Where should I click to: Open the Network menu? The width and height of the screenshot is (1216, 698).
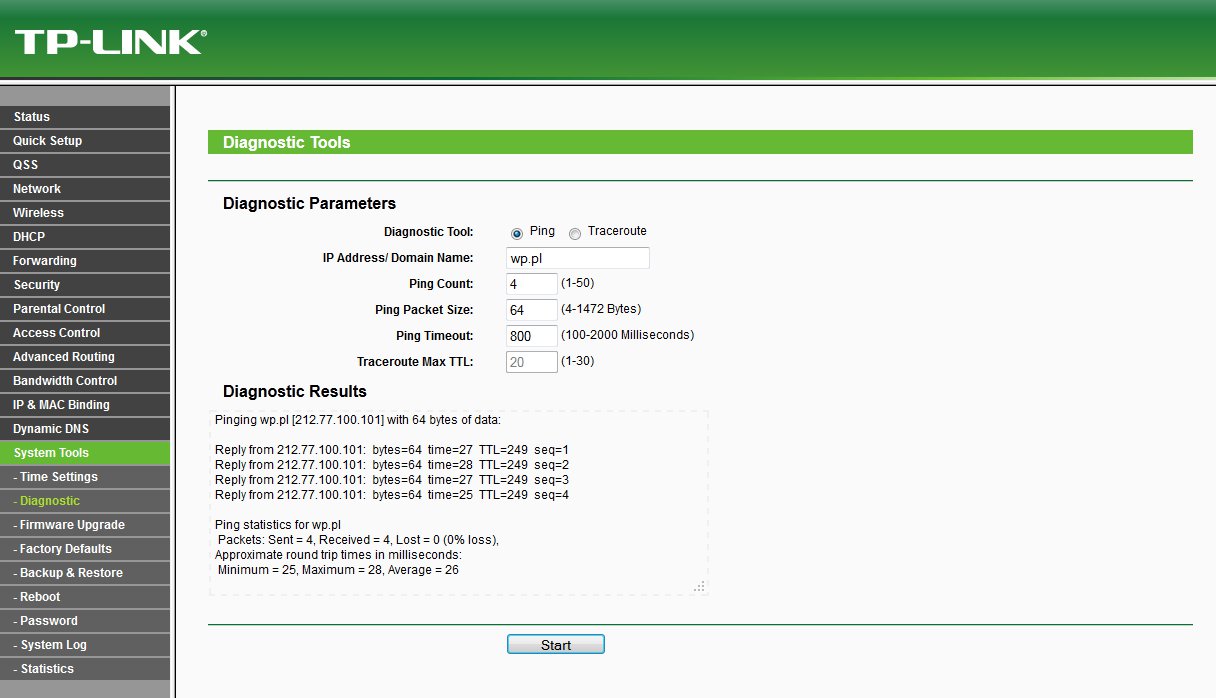(x=85, y=189)
